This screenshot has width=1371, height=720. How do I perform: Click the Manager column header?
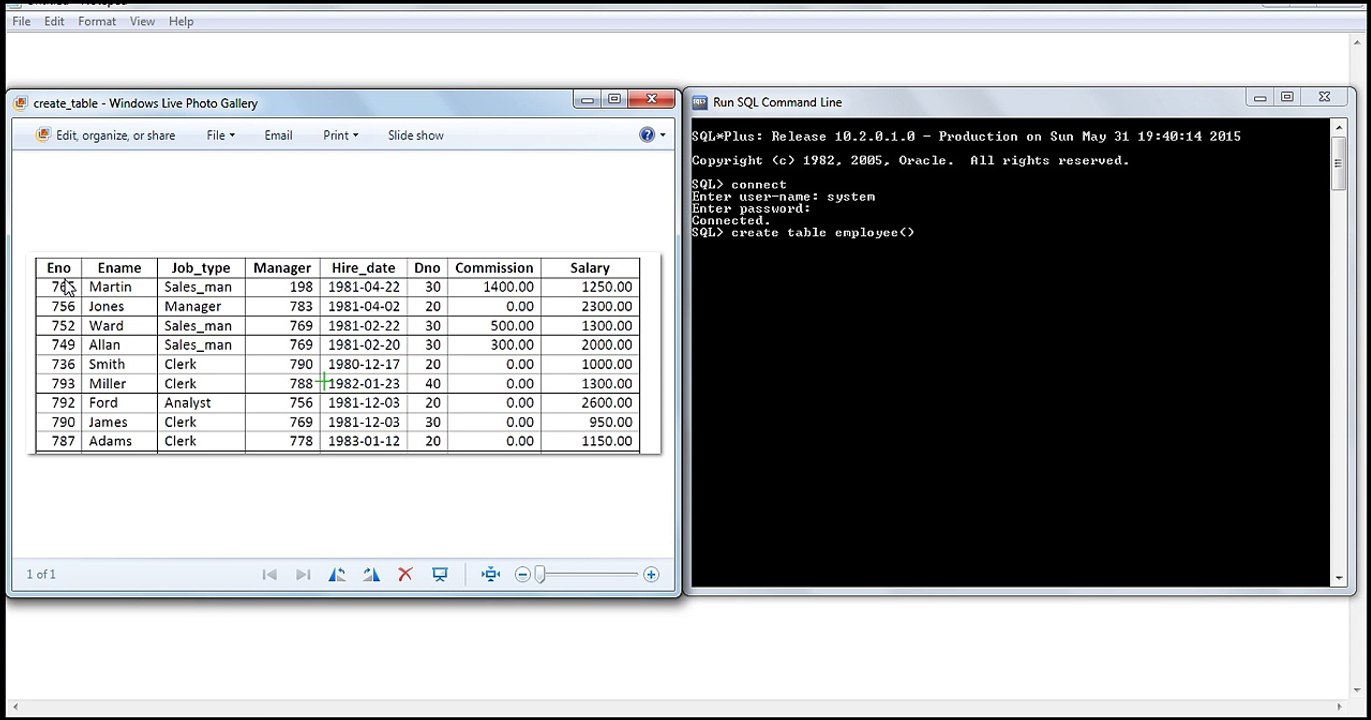point(282,268)
